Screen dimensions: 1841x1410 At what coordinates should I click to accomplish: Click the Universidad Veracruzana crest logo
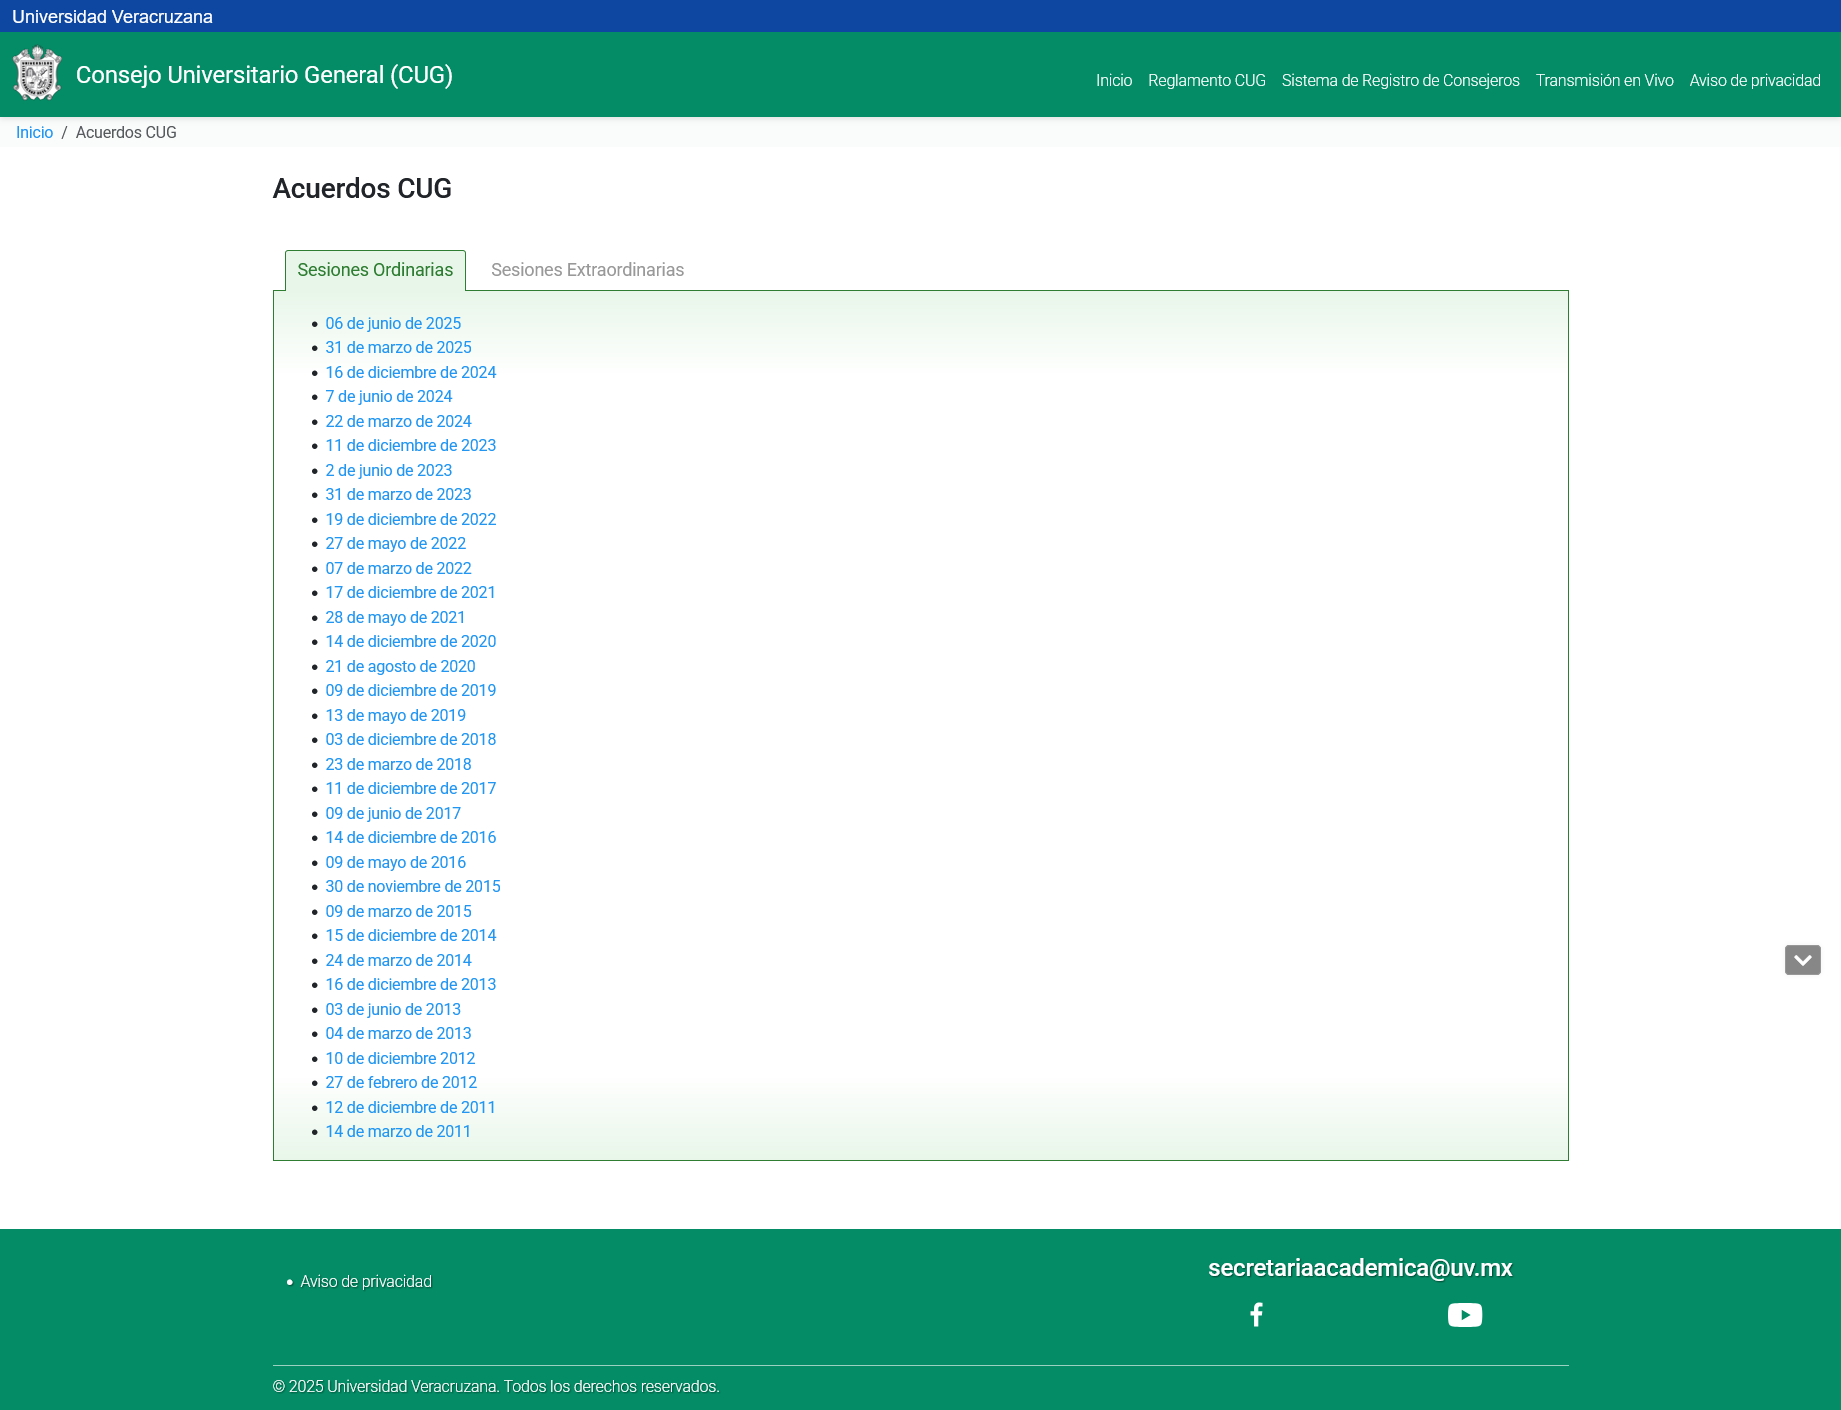coord(37,74)
